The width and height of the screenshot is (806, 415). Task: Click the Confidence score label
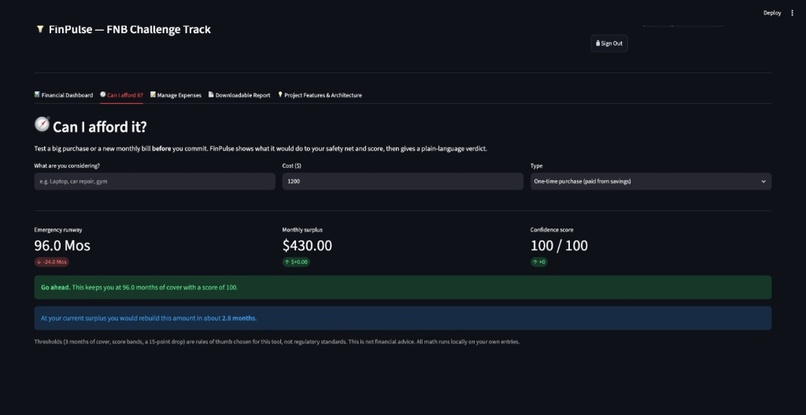(552, 230)
